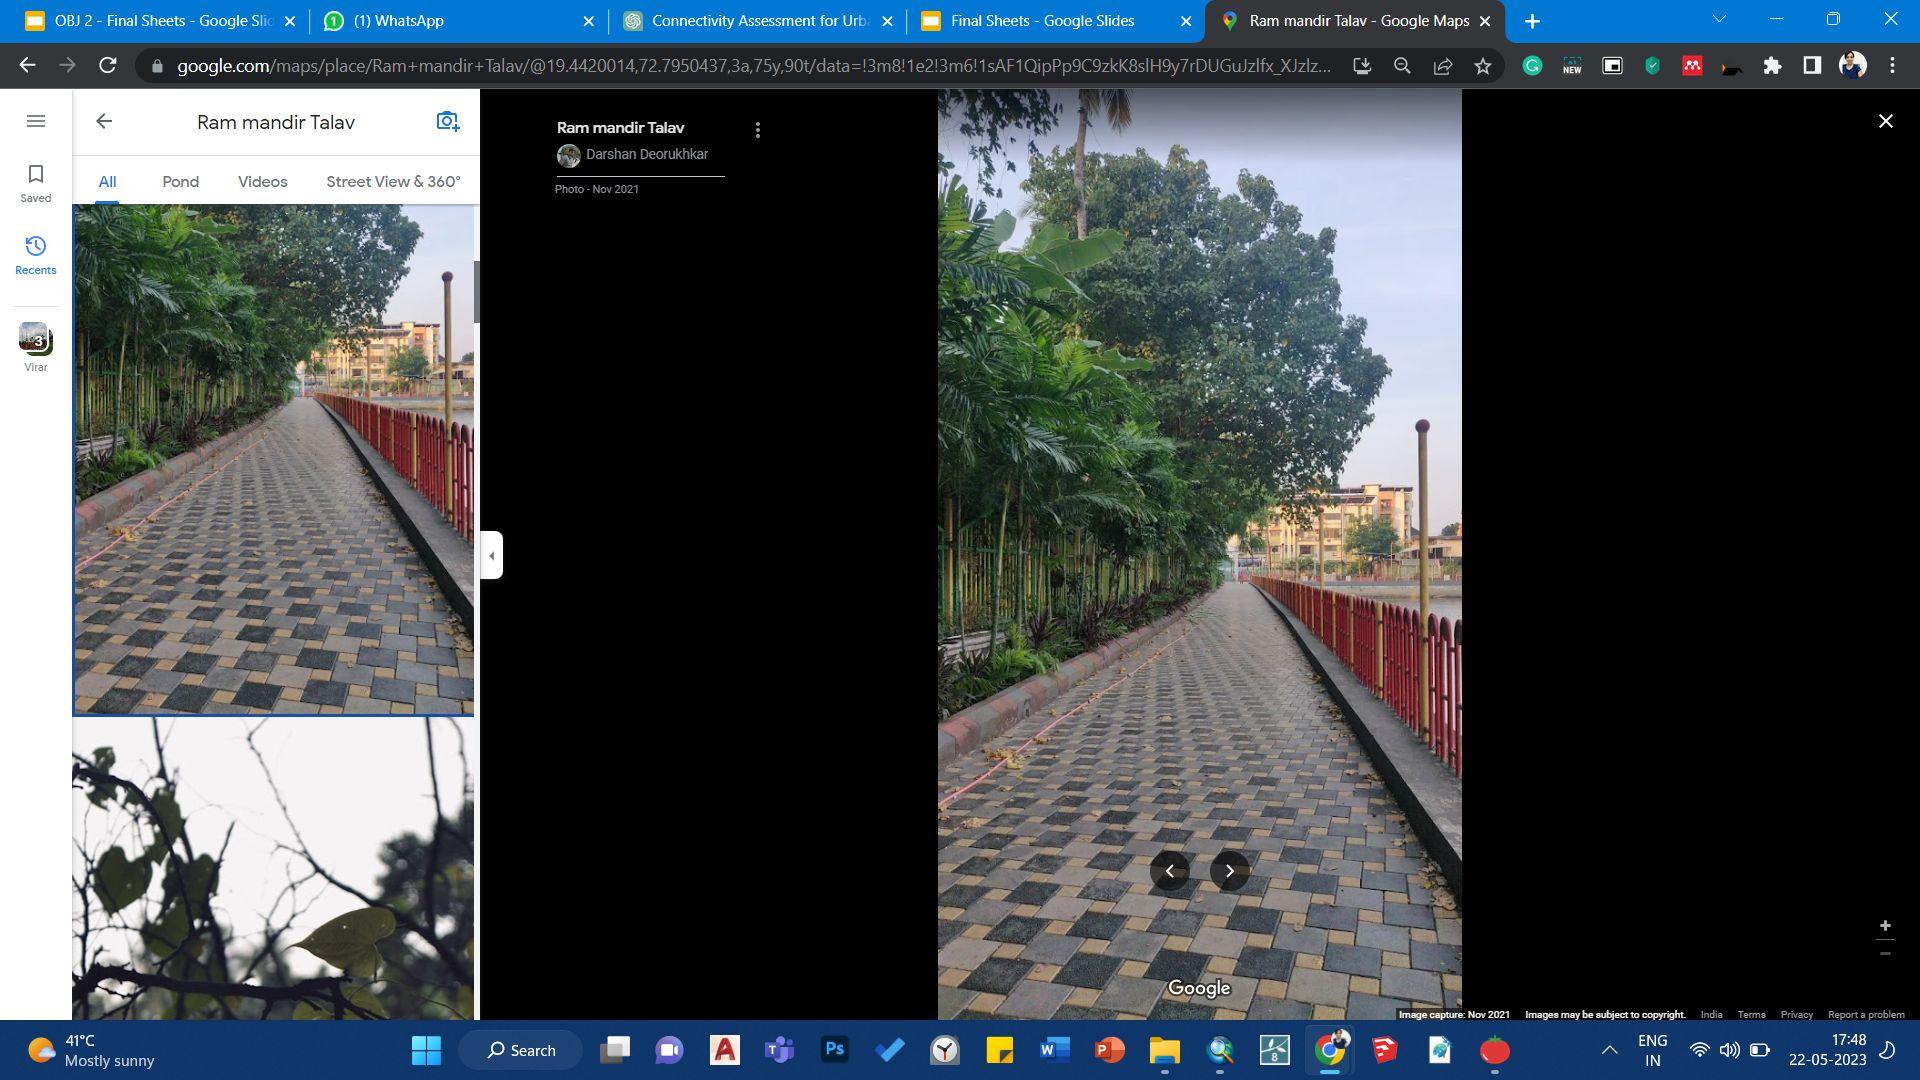1920x1080 pixels.
Task: Collapse the side panel arrow
Action: tap(491, 556)
